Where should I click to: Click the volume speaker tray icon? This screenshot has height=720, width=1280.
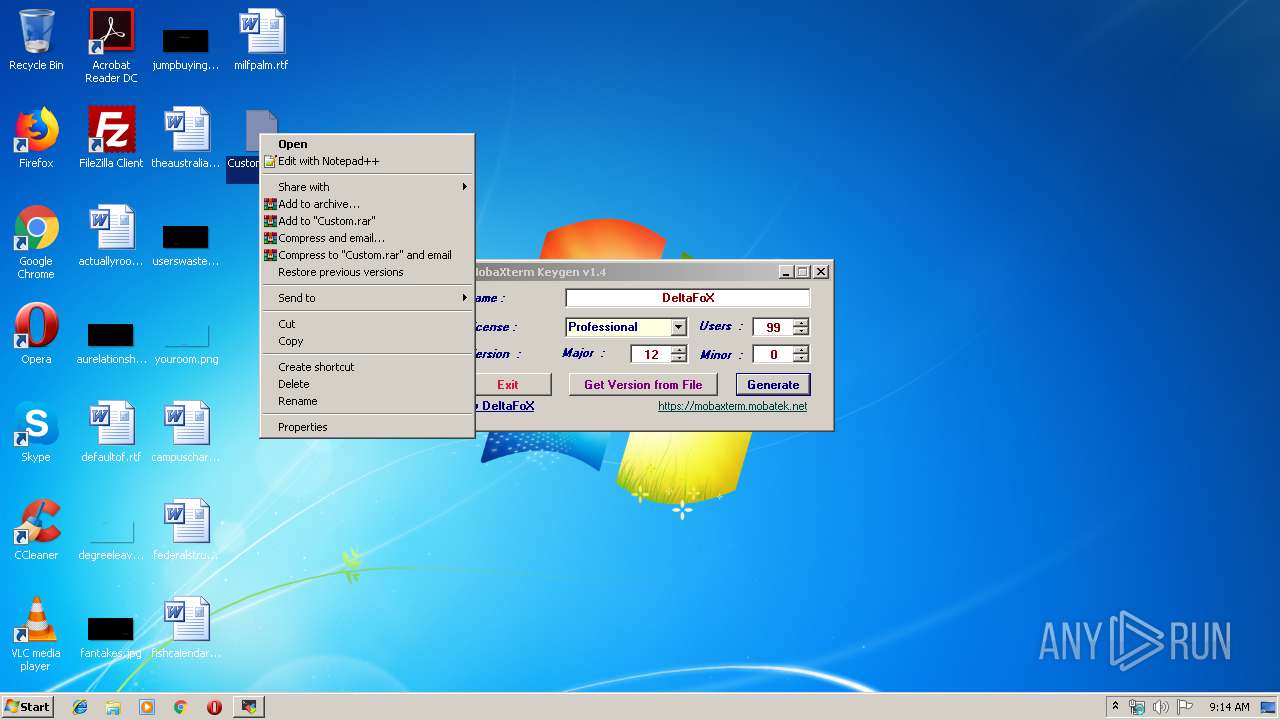click(x=1161, y=707)
